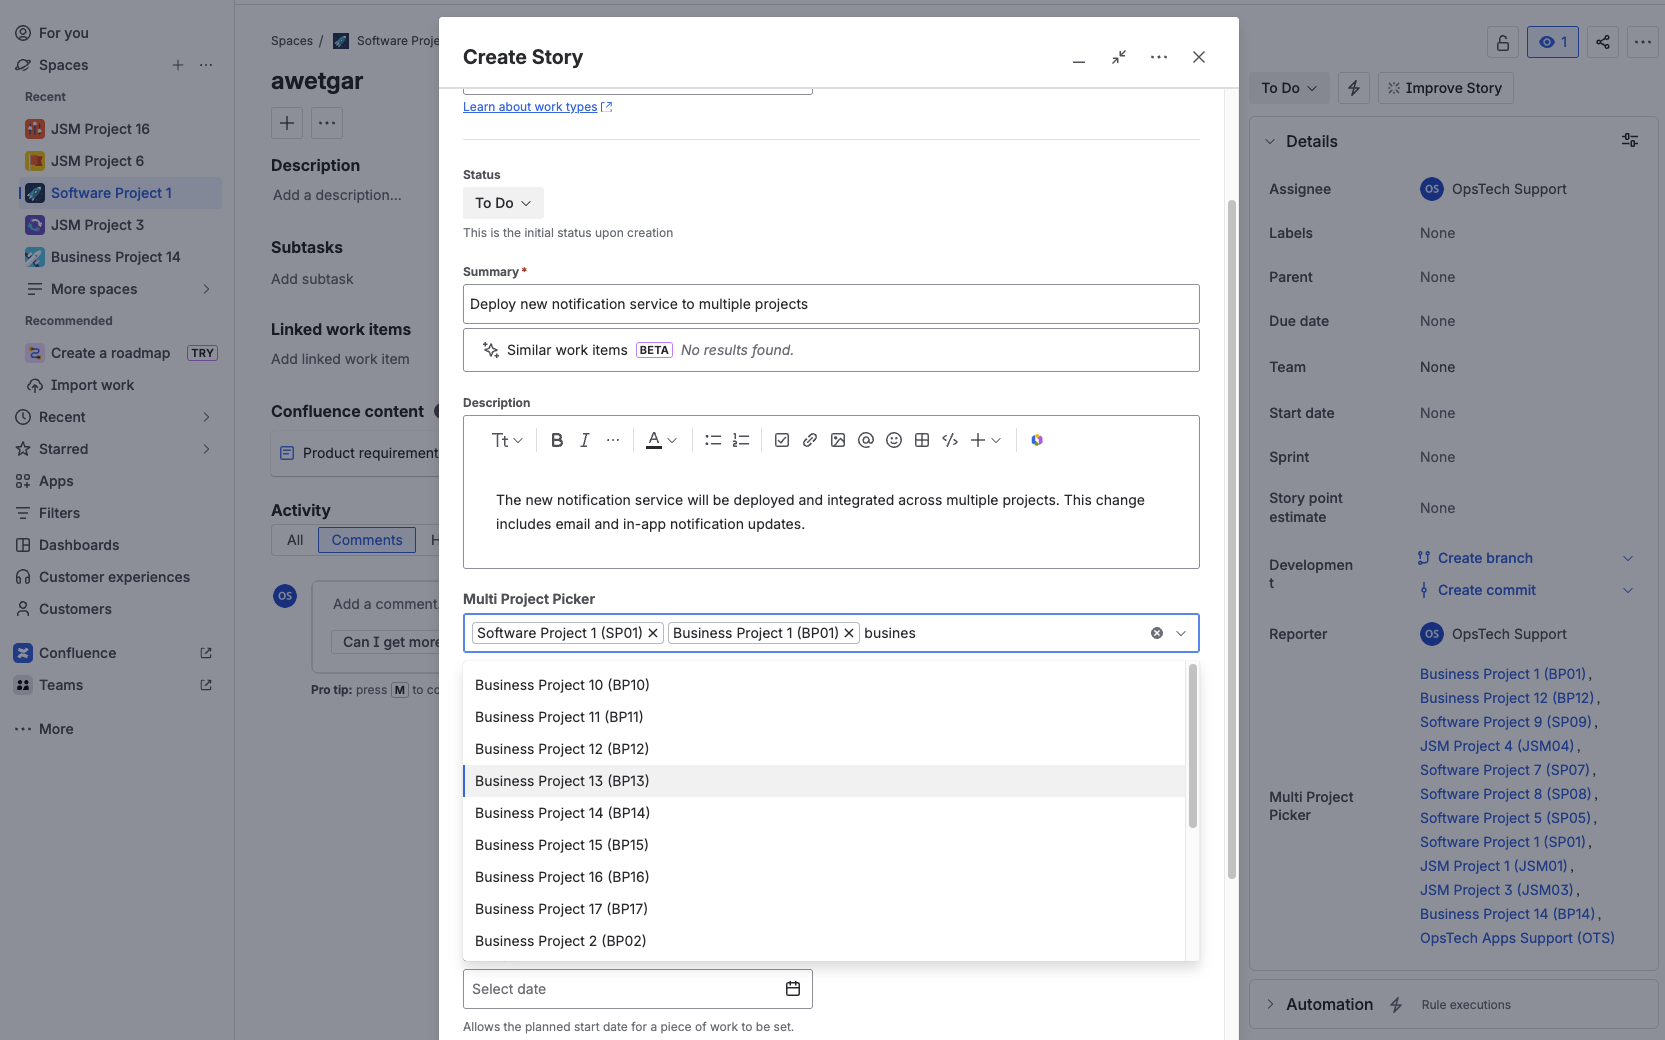Switch to the Comments tab

coord(366,540)
